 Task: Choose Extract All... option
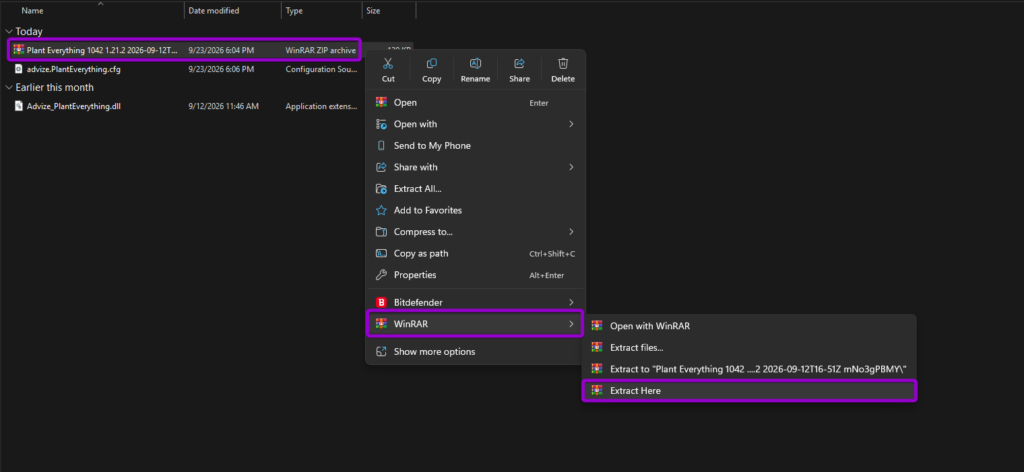point(475,189)
